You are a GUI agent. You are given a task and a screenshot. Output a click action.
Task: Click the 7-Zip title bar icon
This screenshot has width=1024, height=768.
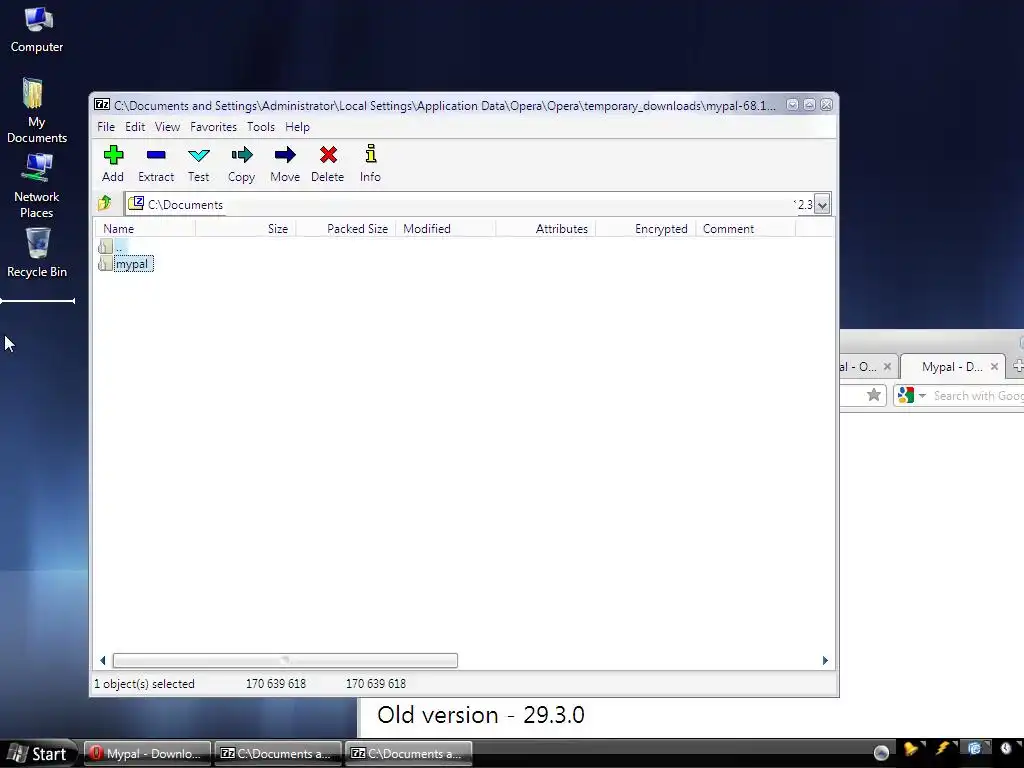[x=102, y=104]
